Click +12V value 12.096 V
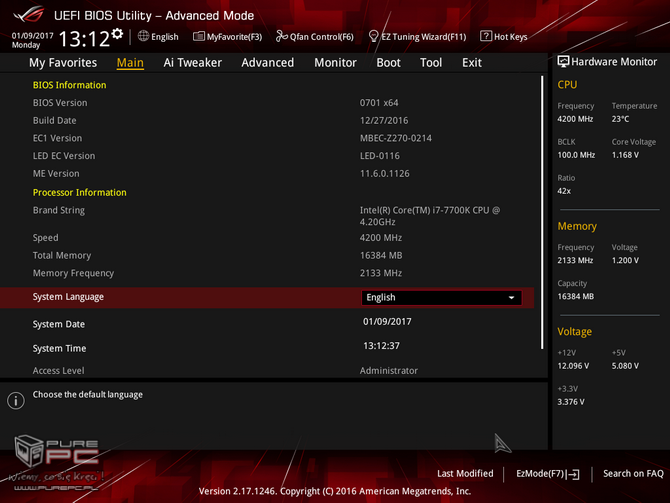Screen dimensions: 670x503 (573, 366)
